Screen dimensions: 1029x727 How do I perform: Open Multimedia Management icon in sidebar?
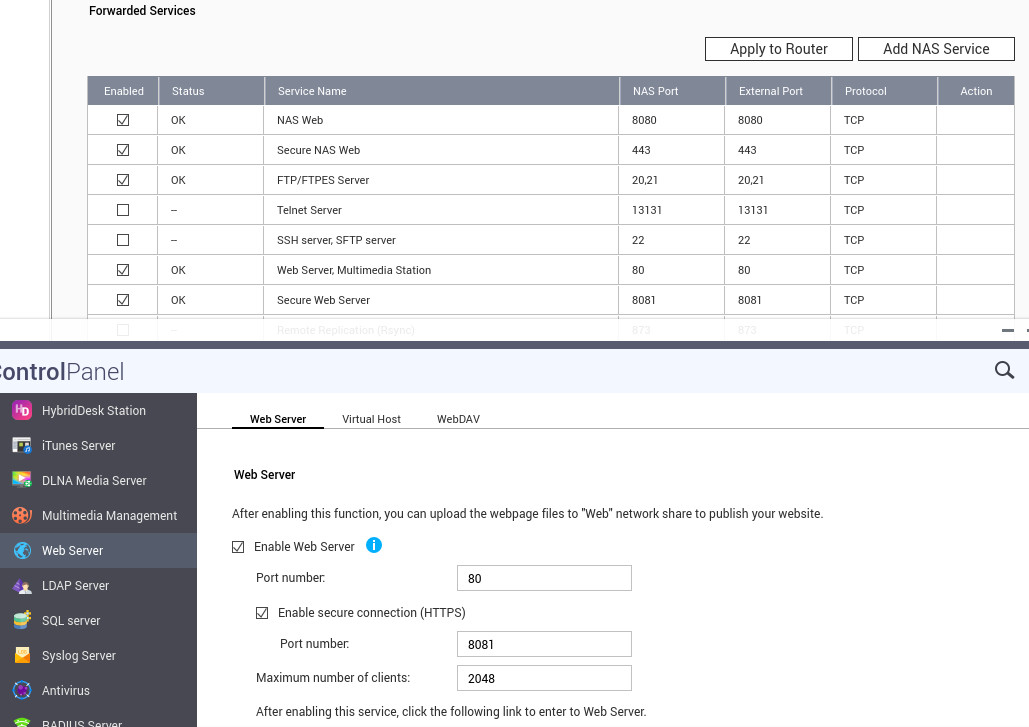coord(22,515)
